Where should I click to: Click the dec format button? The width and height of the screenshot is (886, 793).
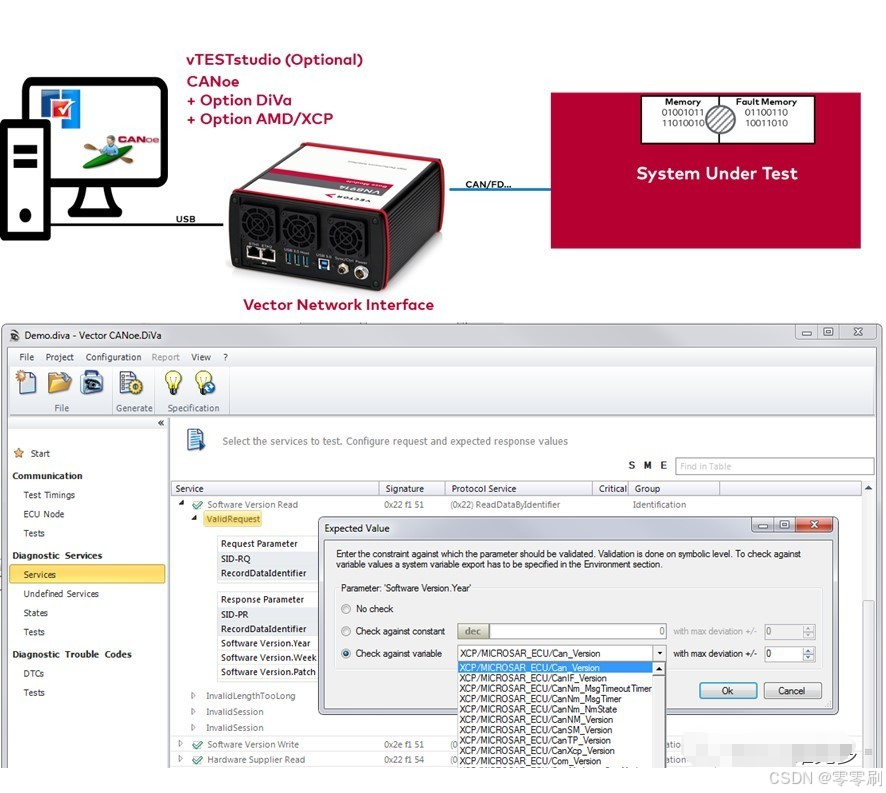(473, 631)
